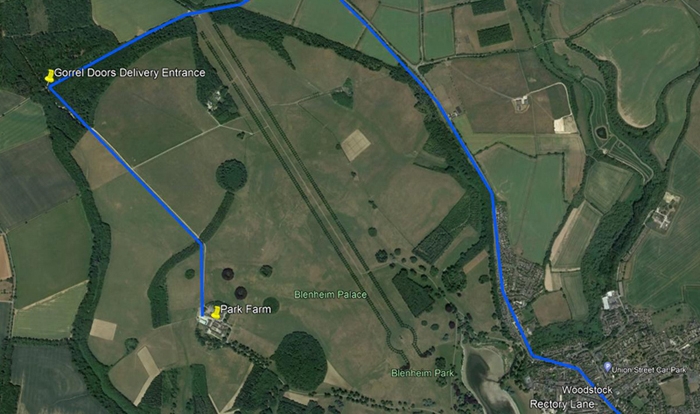Select the round tree clump atop the curved tree belt

(232, 175)
